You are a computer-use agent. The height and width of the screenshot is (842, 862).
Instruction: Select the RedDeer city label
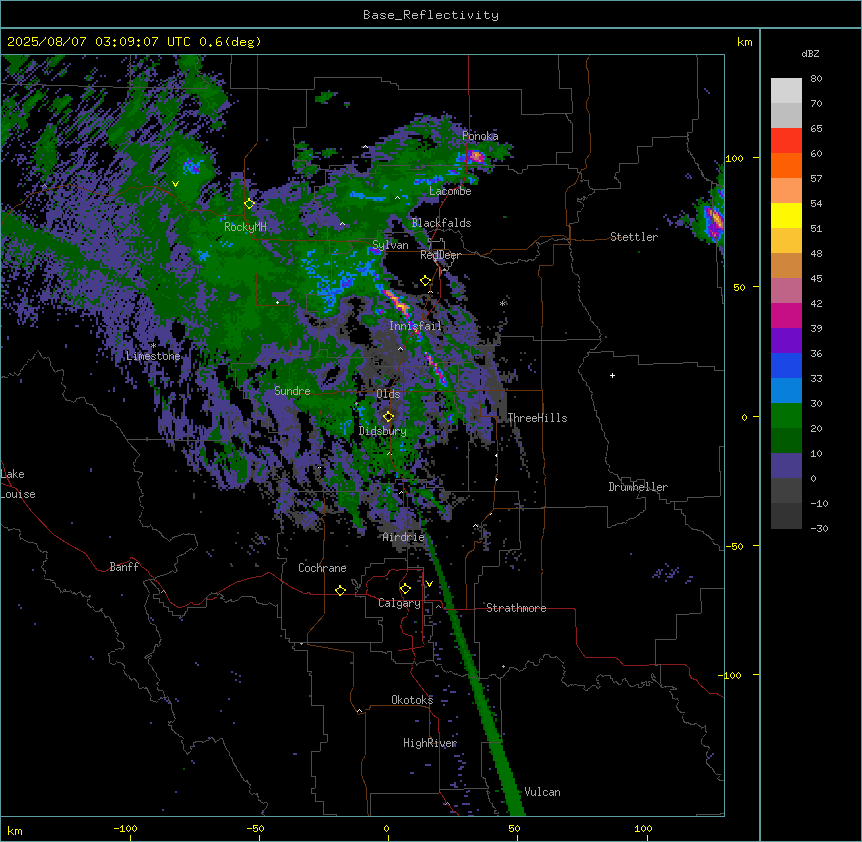point(440,255)
